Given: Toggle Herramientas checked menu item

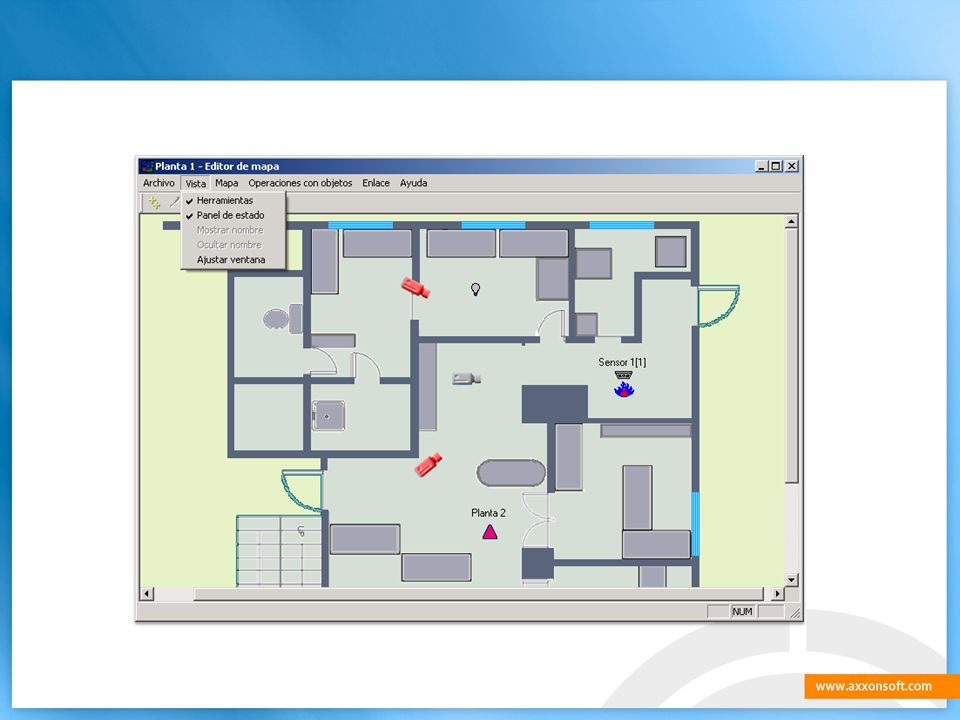Looking at the screenshot, I should coord(233,200).
